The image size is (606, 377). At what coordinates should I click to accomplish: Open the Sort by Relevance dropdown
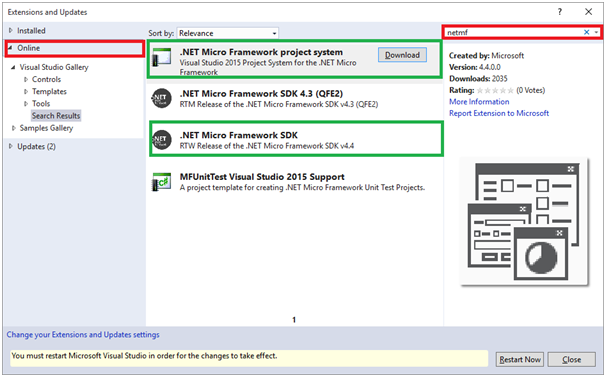(x=227, y=33)
